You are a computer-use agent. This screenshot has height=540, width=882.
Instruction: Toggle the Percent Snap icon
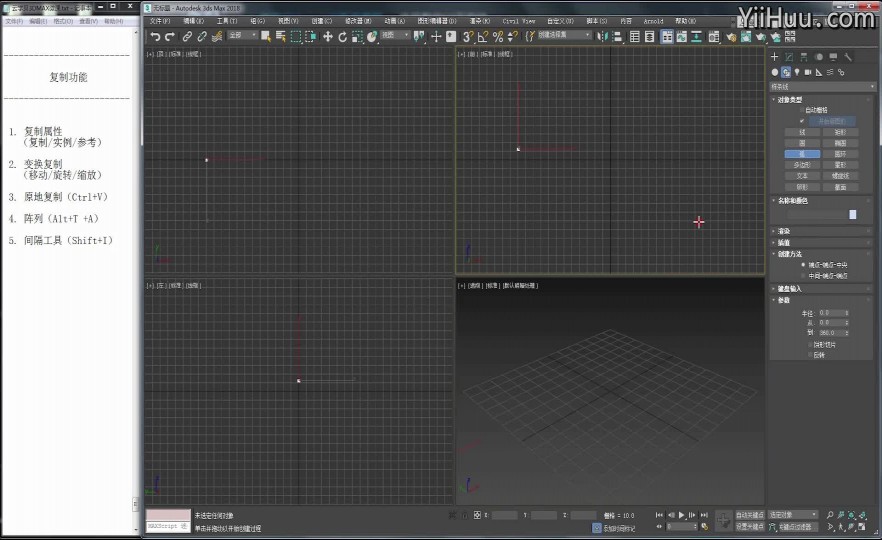(498, 37)
